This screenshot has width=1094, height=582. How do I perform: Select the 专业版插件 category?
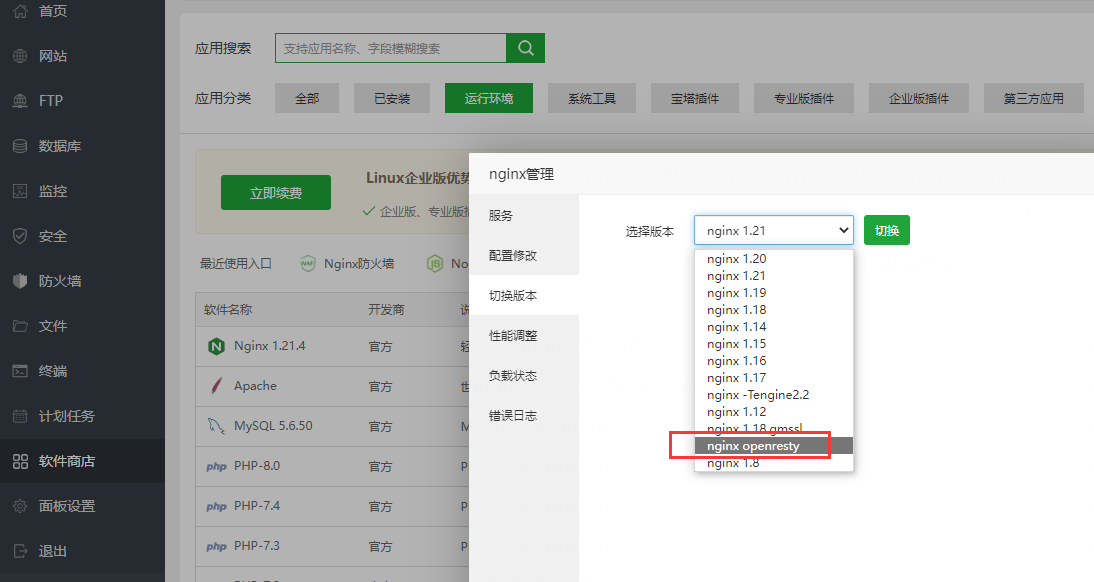coord(804,98)
